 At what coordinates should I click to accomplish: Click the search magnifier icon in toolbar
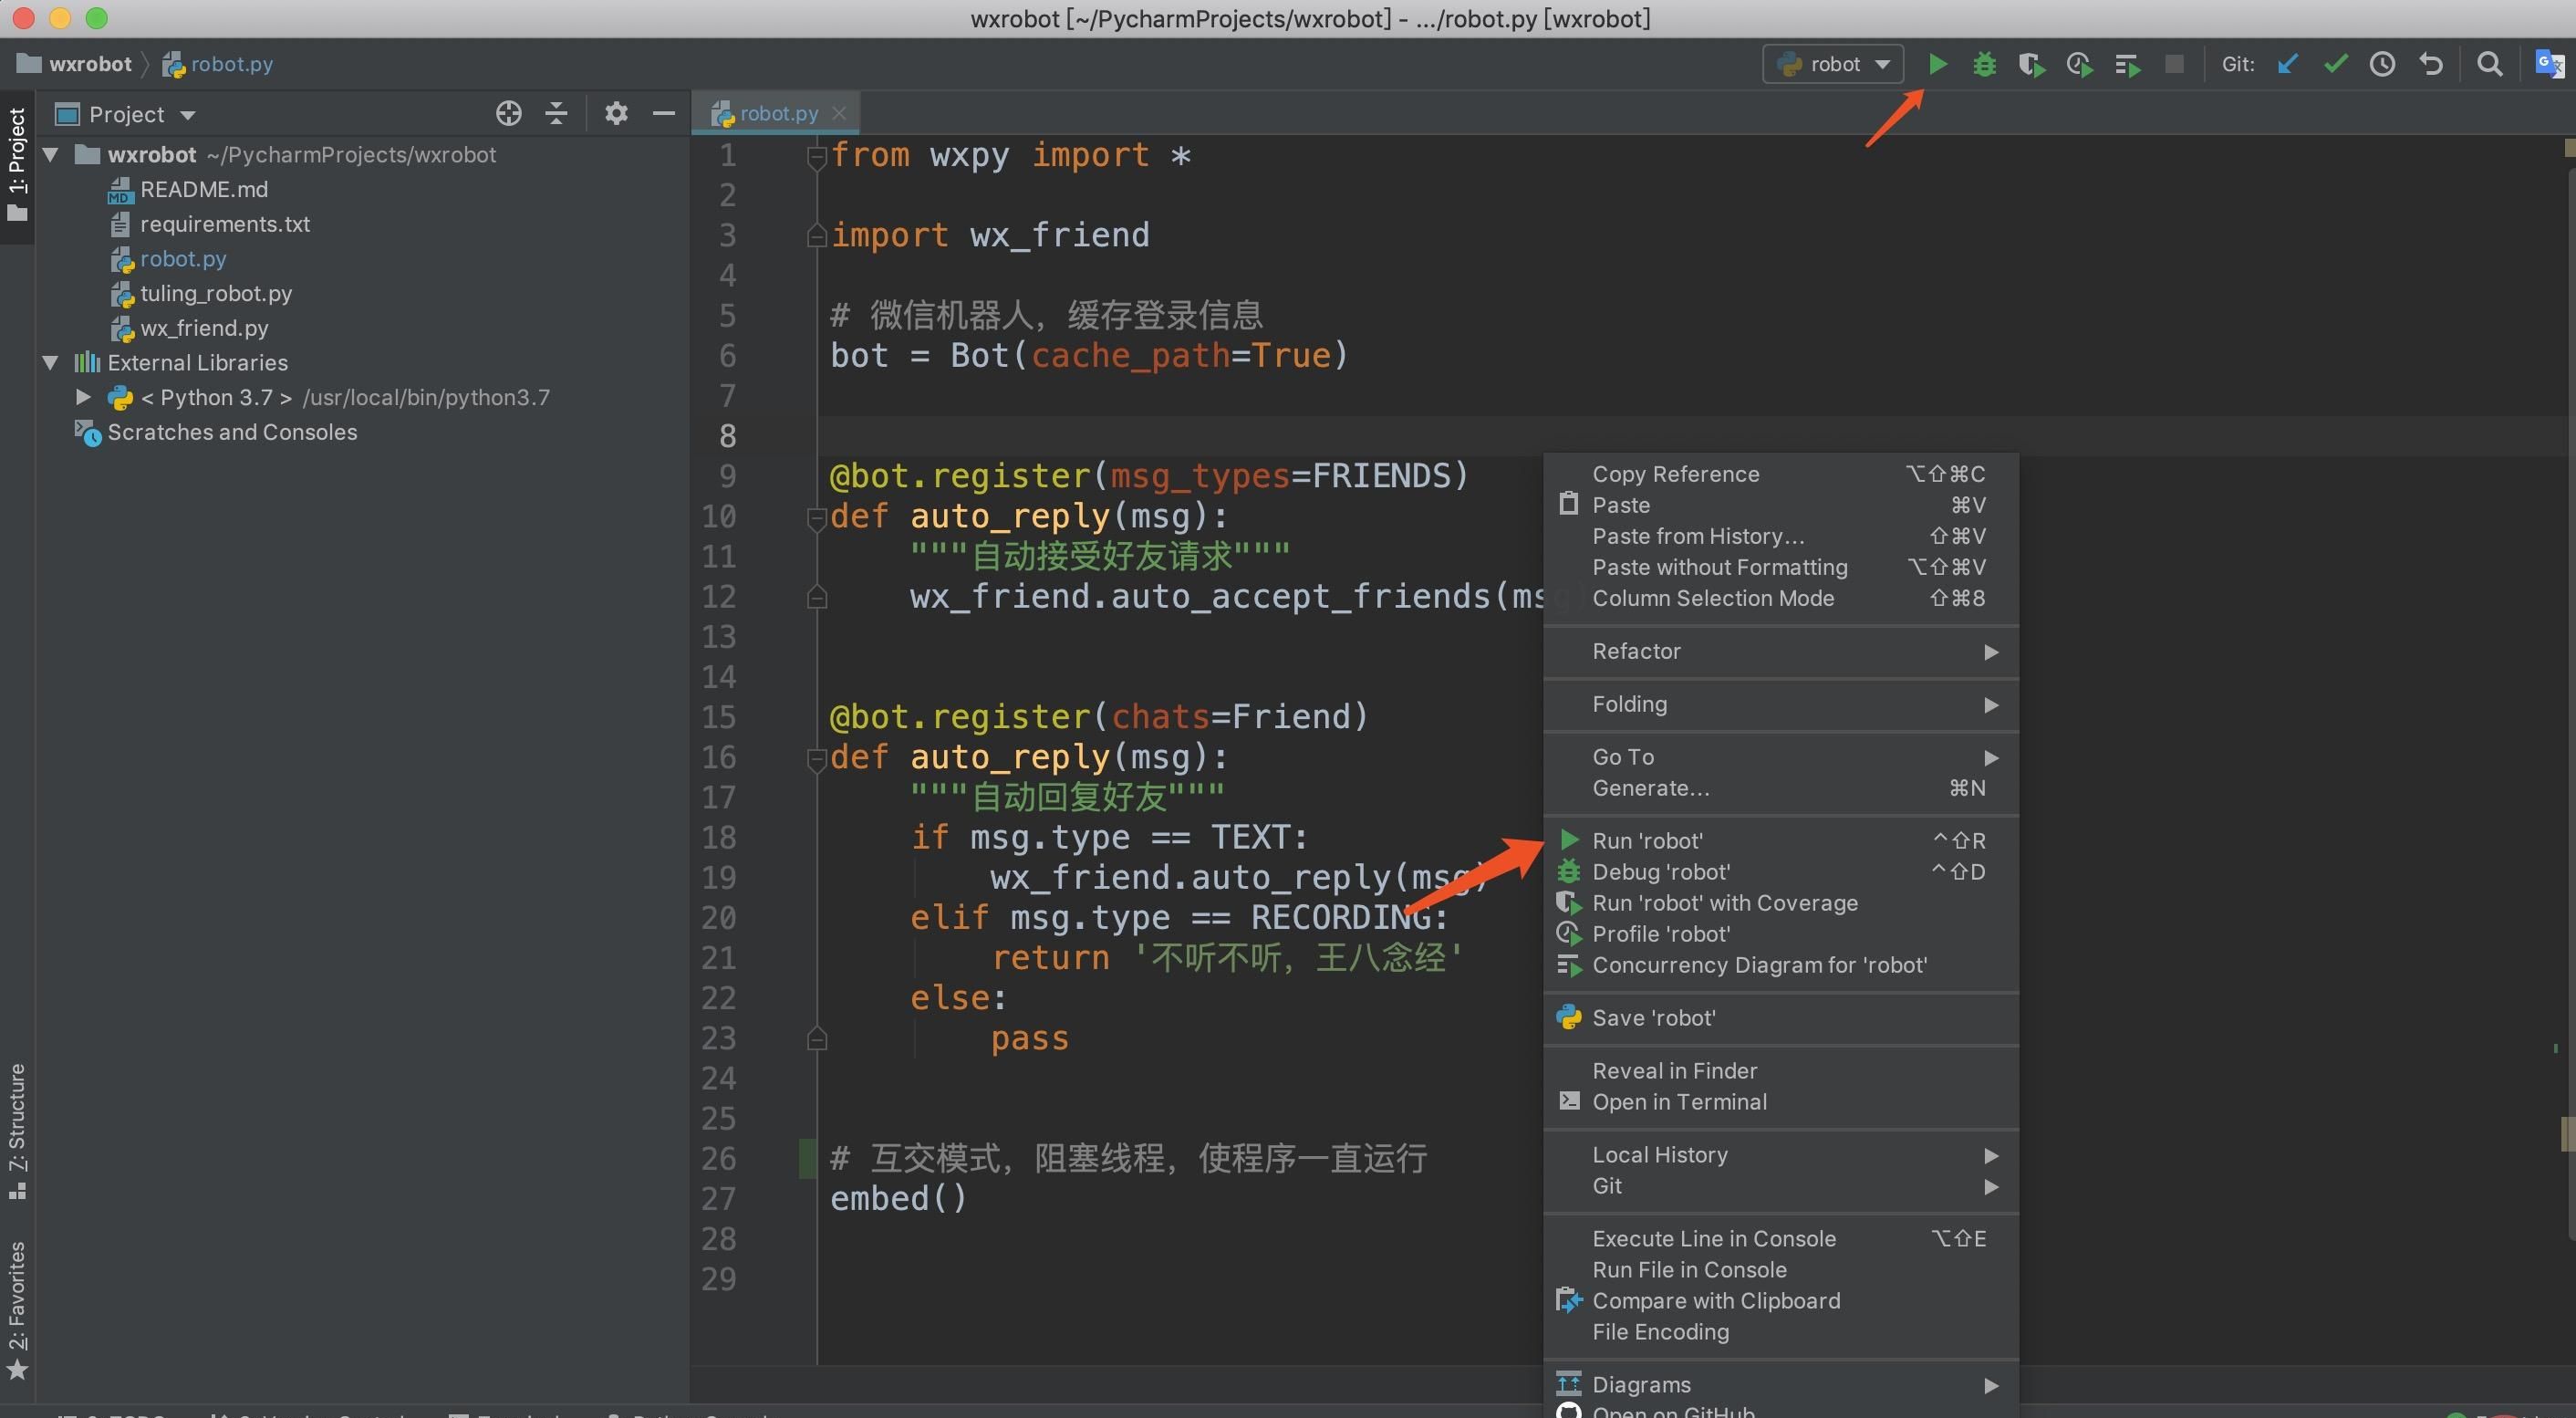2487,67
